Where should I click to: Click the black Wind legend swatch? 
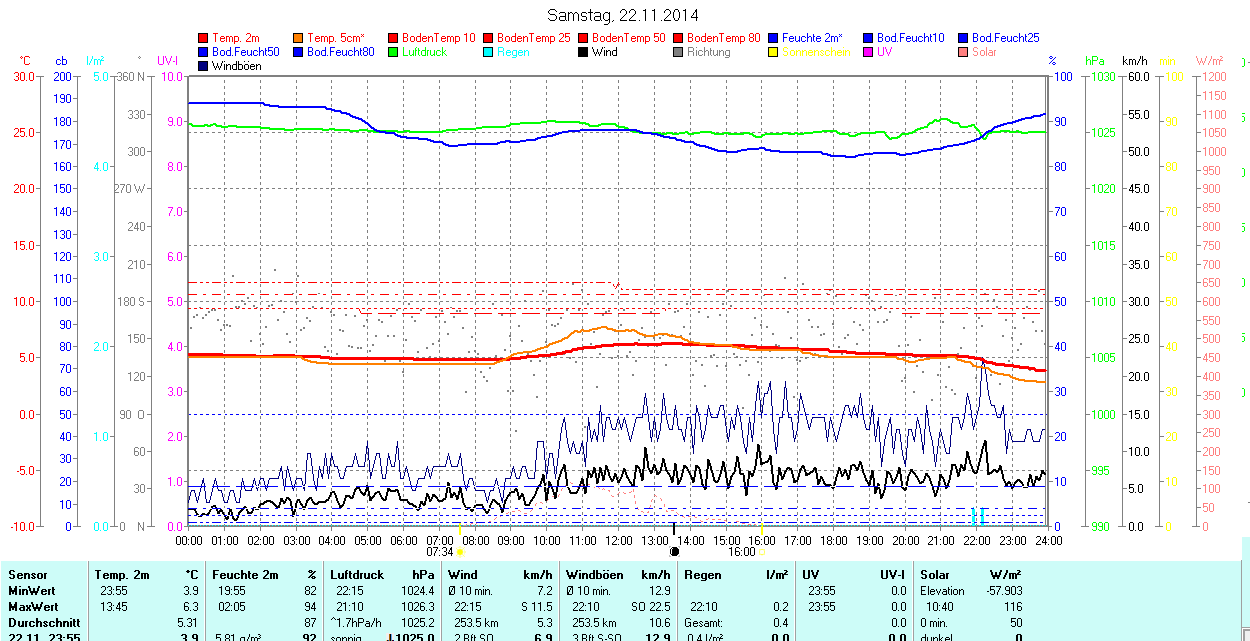tap(584, 52)
